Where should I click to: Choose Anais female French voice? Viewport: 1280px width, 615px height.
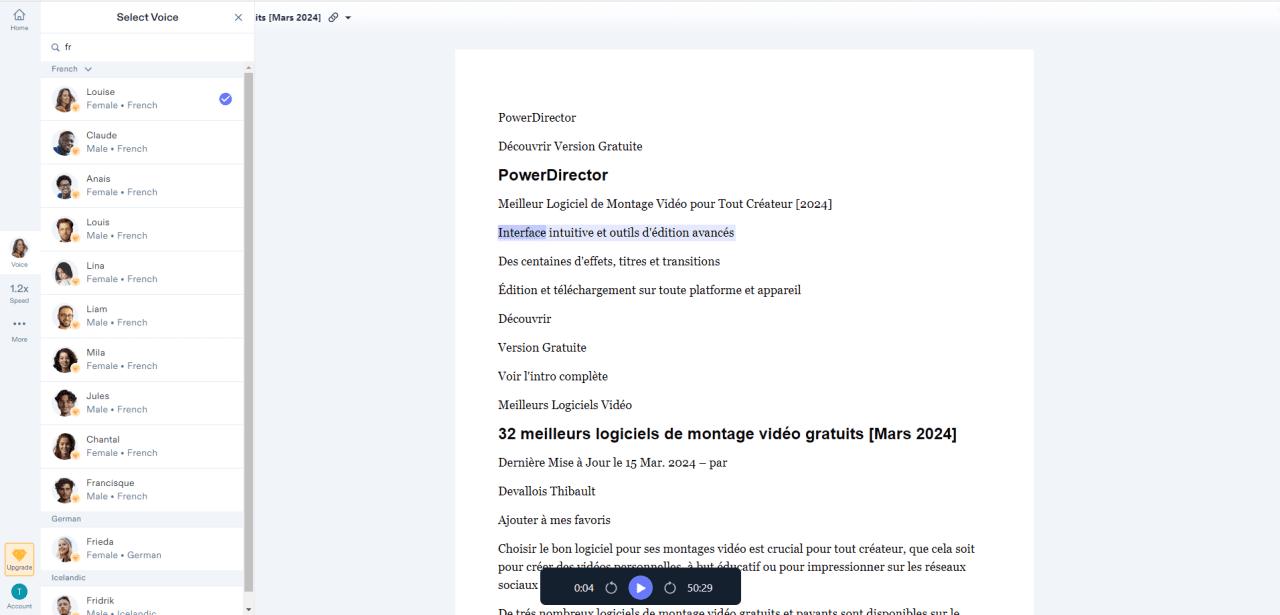pyautogui.click(x=142, y=186)
